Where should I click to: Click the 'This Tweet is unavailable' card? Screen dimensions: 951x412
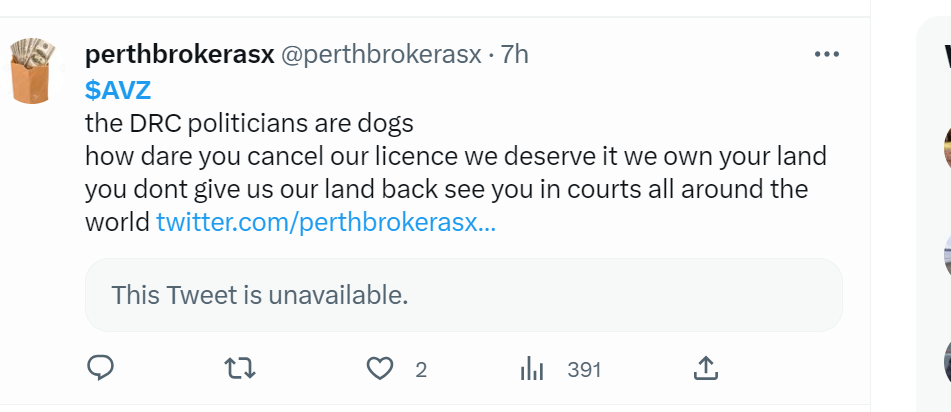(x=463, y=295)
